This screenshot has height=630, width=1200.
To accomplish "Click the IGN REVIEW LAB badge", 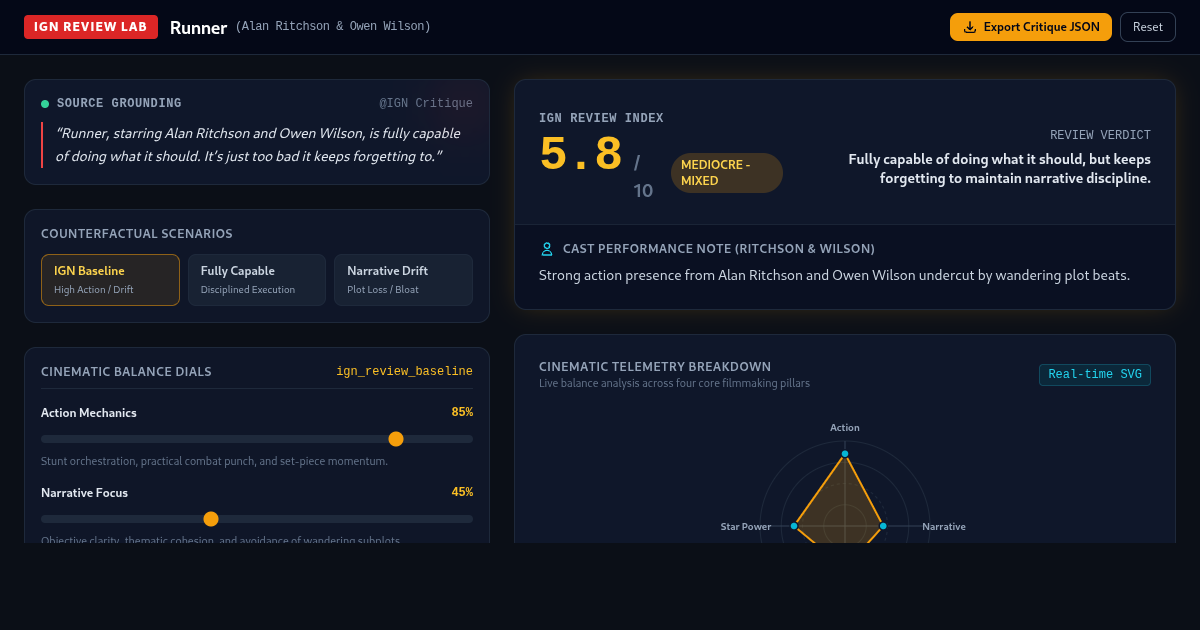I will 91,27.
